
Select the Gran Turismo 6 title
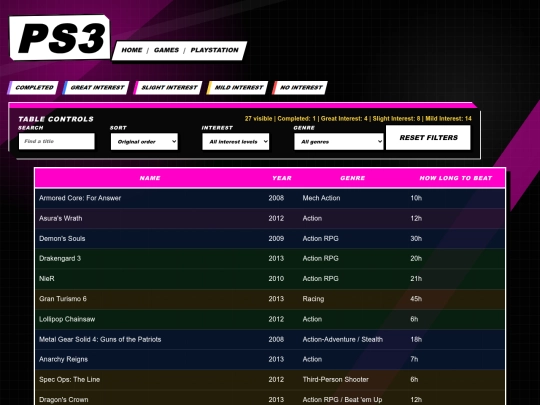point(63,299)
